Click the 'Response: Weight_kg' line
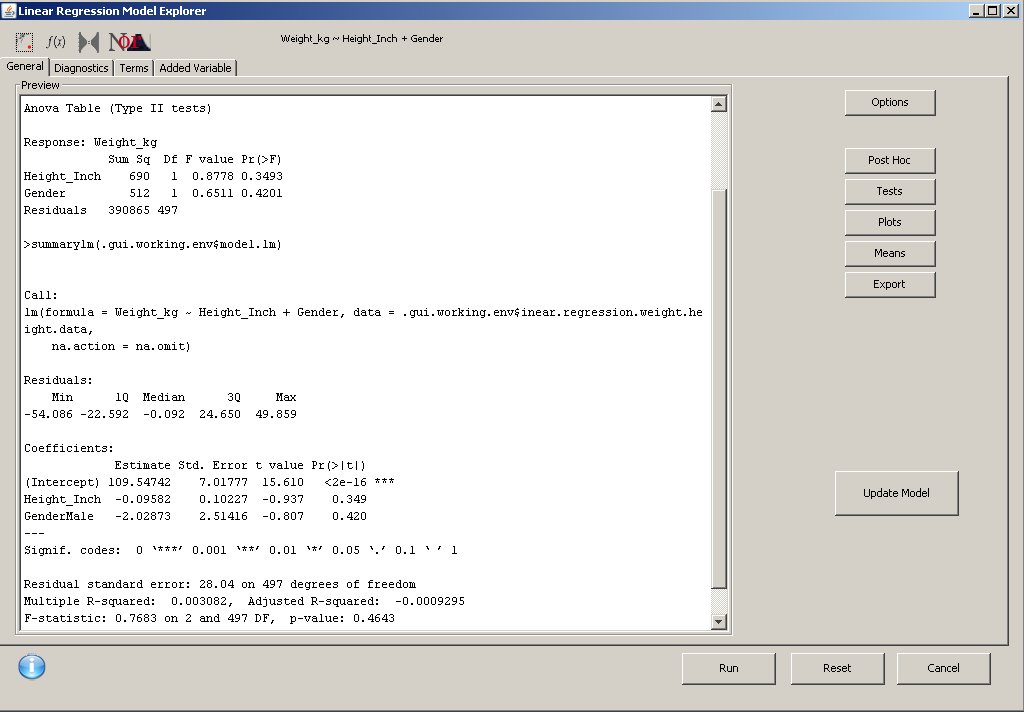The image size is (1024, 712). [90, 142]
